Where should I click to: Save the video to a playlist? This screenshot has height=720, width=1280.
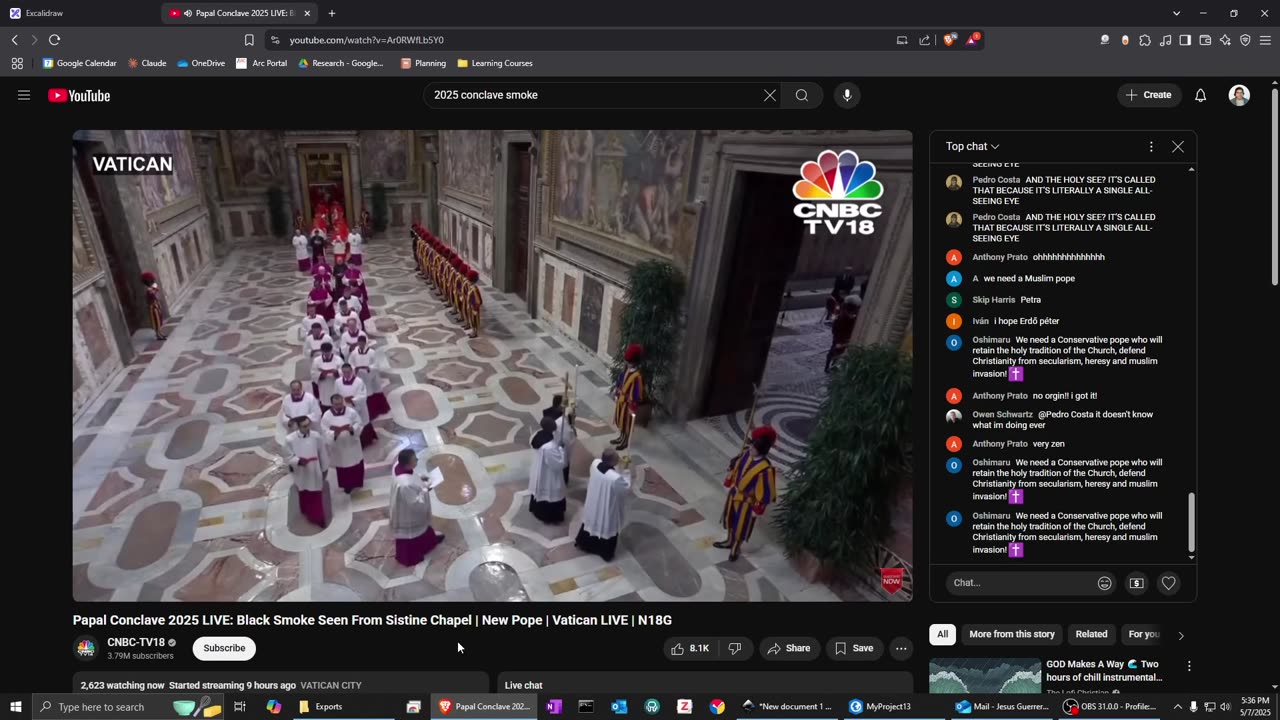coord(854,648)
